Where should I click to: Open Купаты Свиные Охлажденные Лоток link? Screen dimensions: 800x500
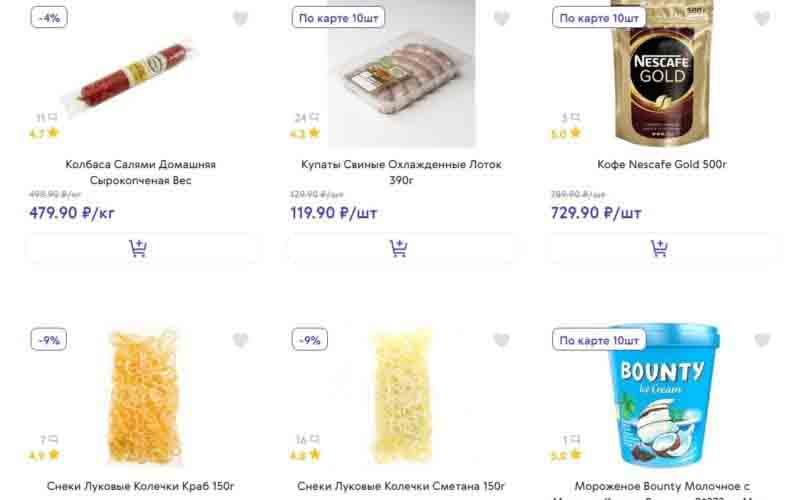click(401, 172)
